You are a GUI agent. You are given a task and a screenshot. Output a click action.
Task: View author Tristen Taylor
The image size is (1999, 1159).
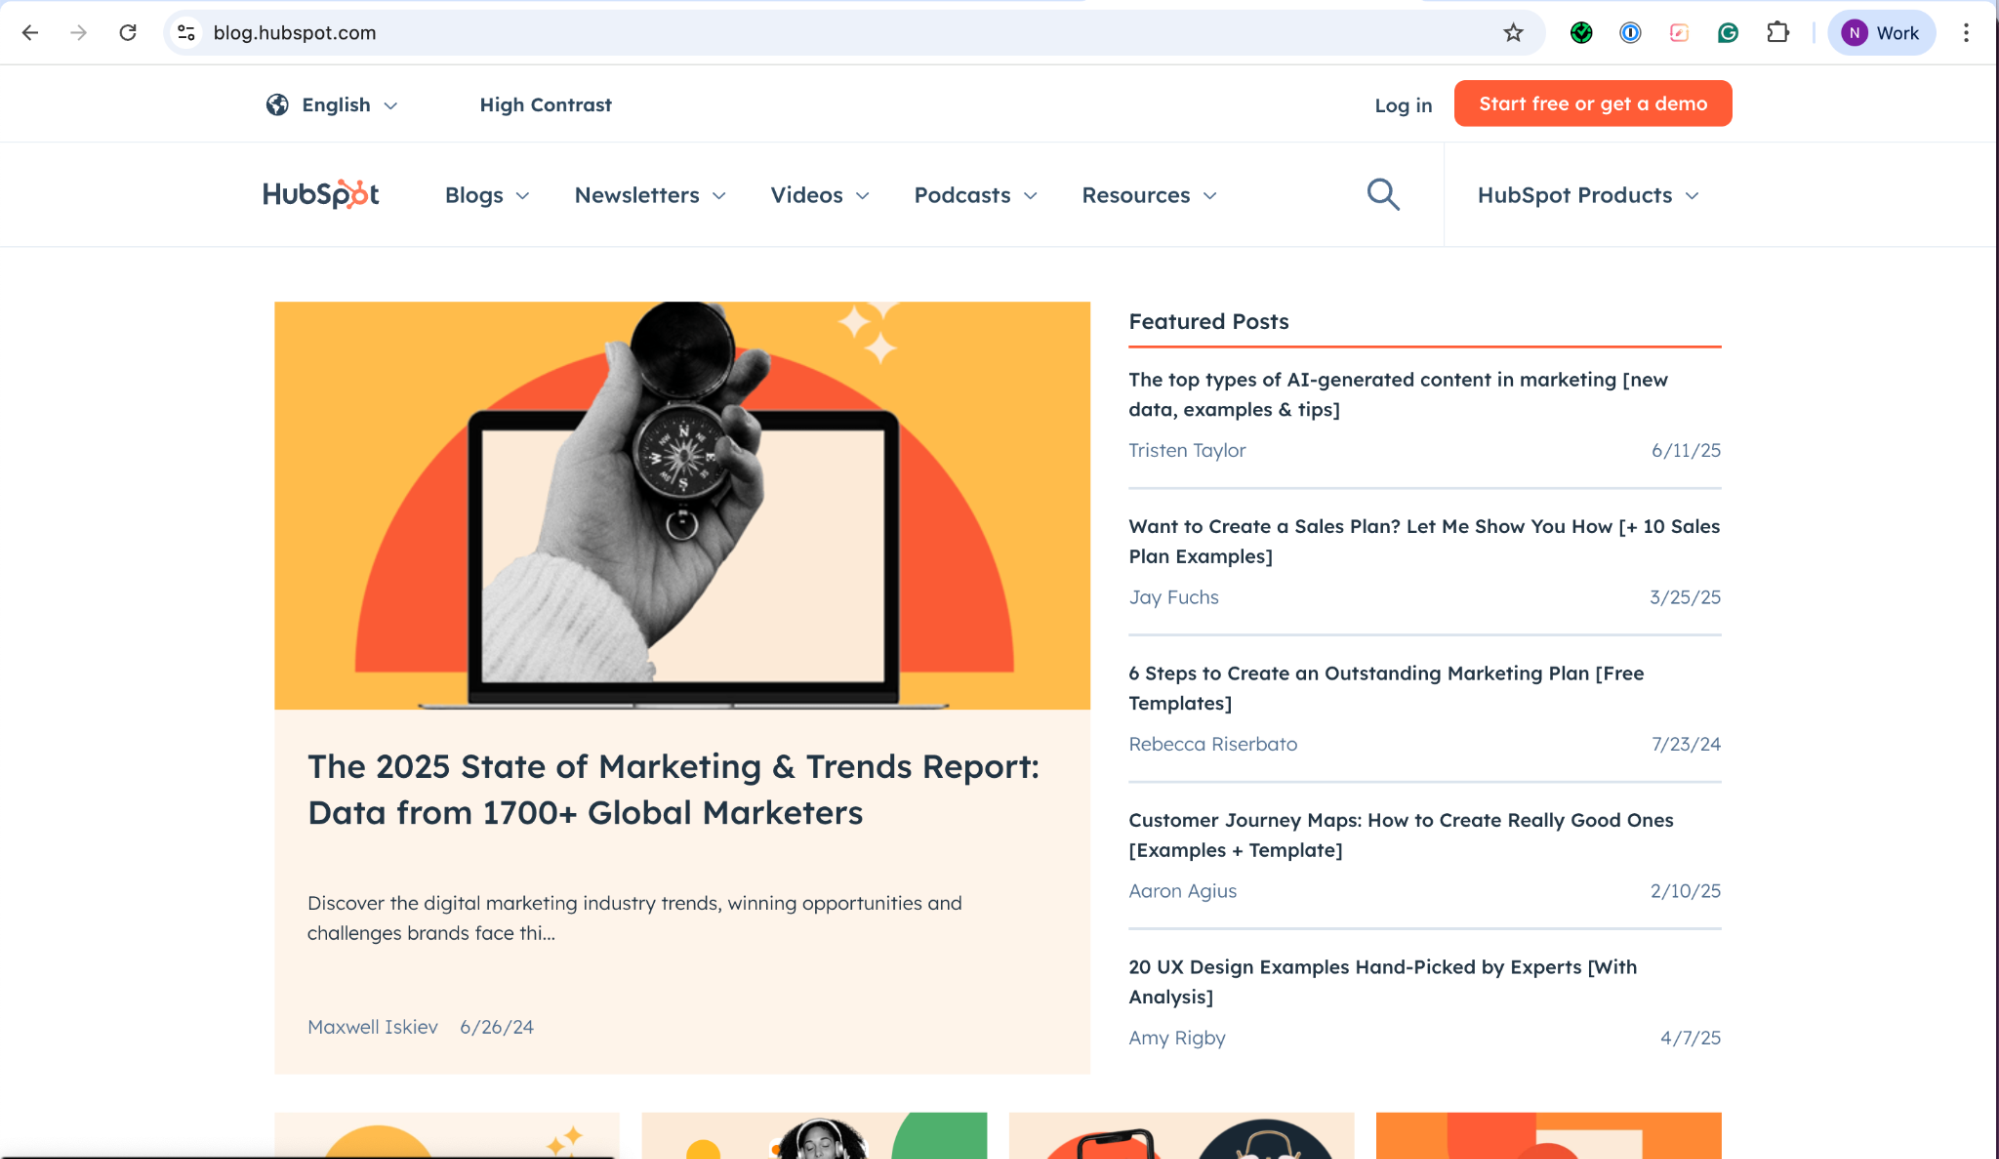1187,450
